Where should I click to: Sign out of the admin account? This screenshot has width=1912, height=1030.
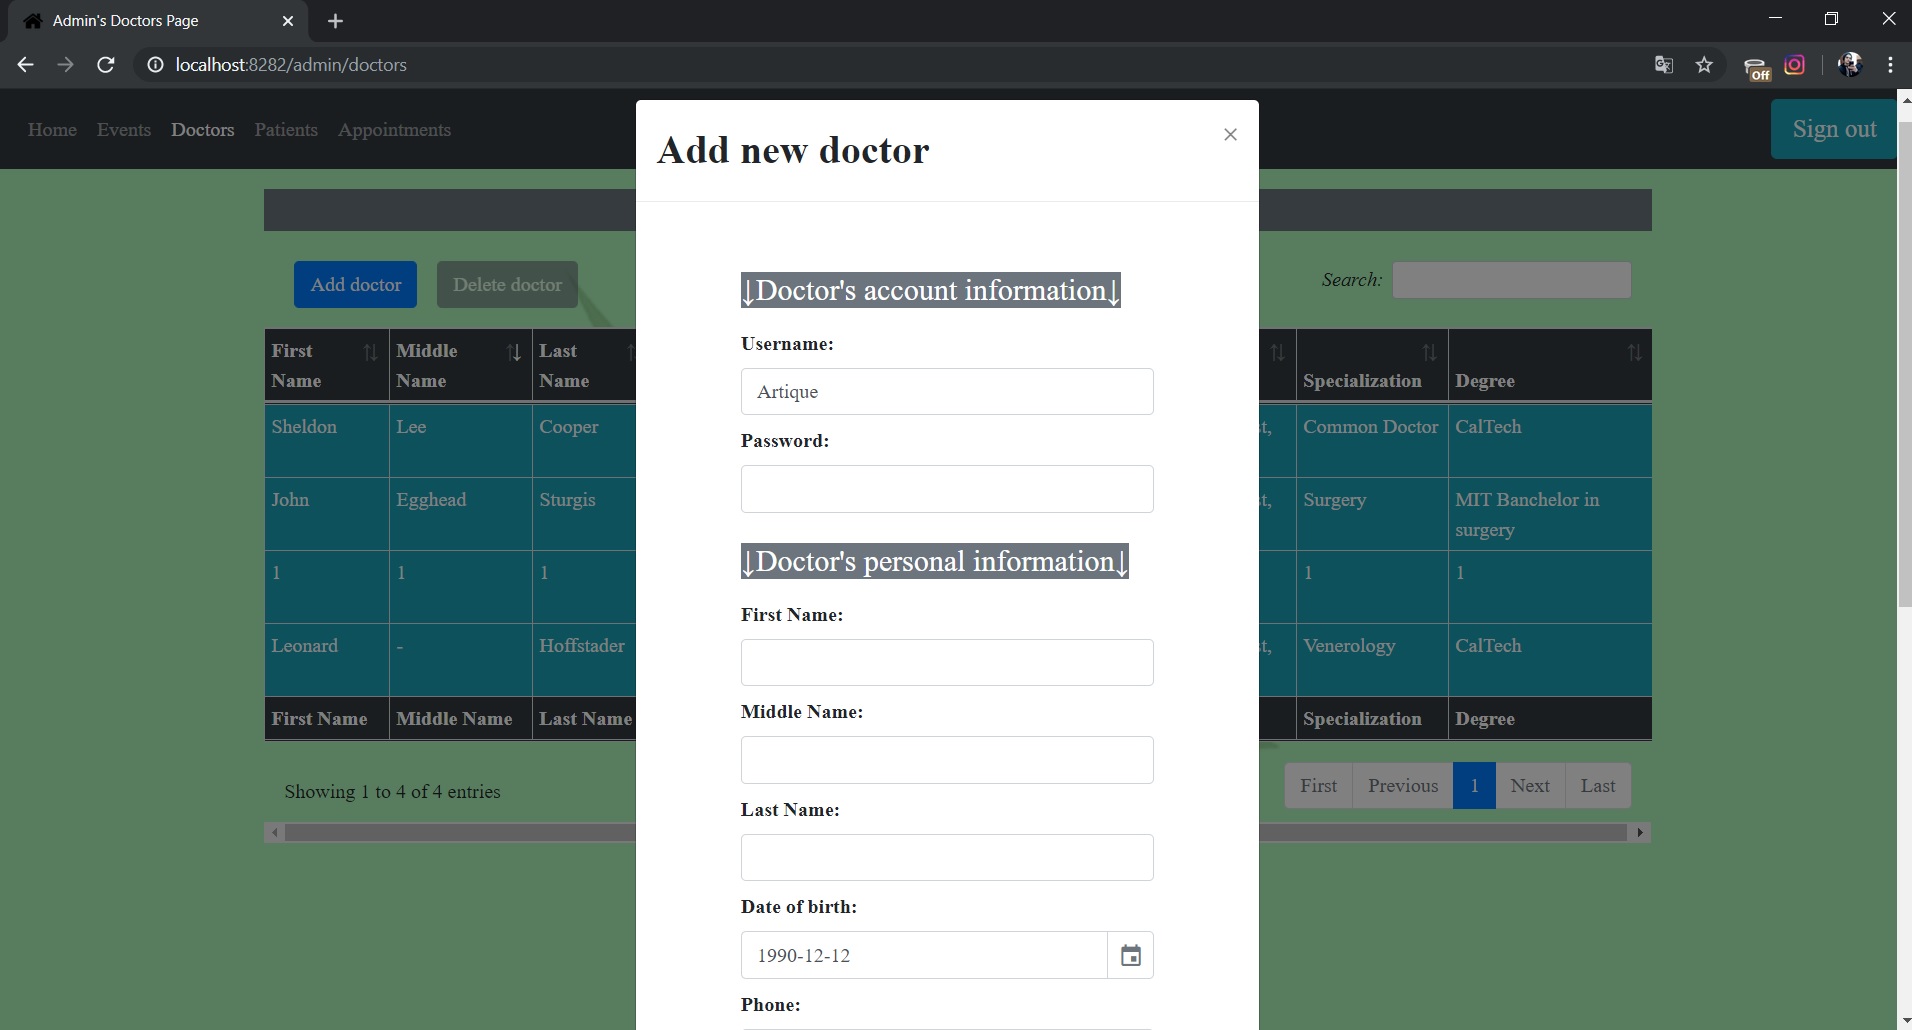coord(1834,129)
